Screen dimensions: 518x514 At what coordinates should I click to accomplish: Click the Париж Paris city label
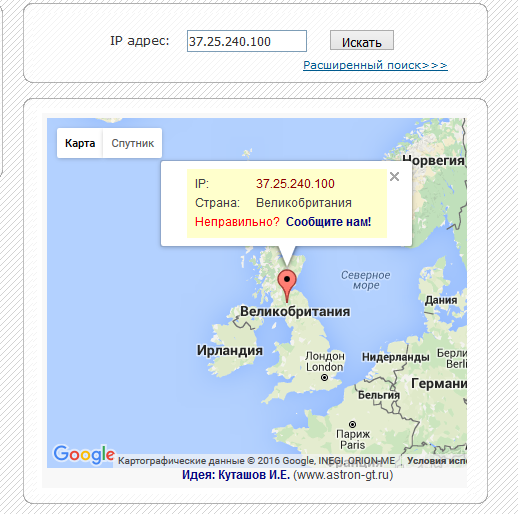pos(353,439)
